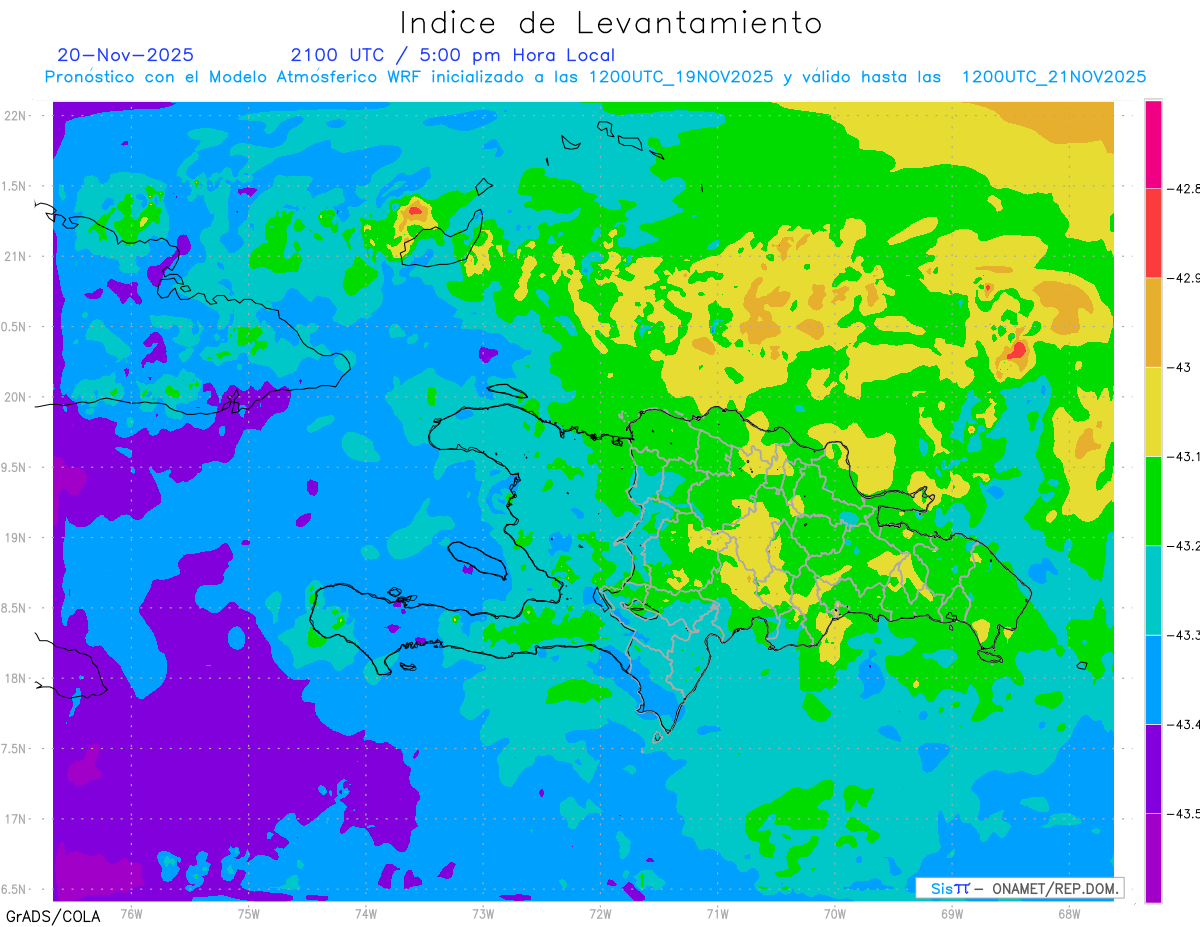Select the "75W" longitude axis label
This screenshot has width=1200, height=927.
(x=248, y=913)
